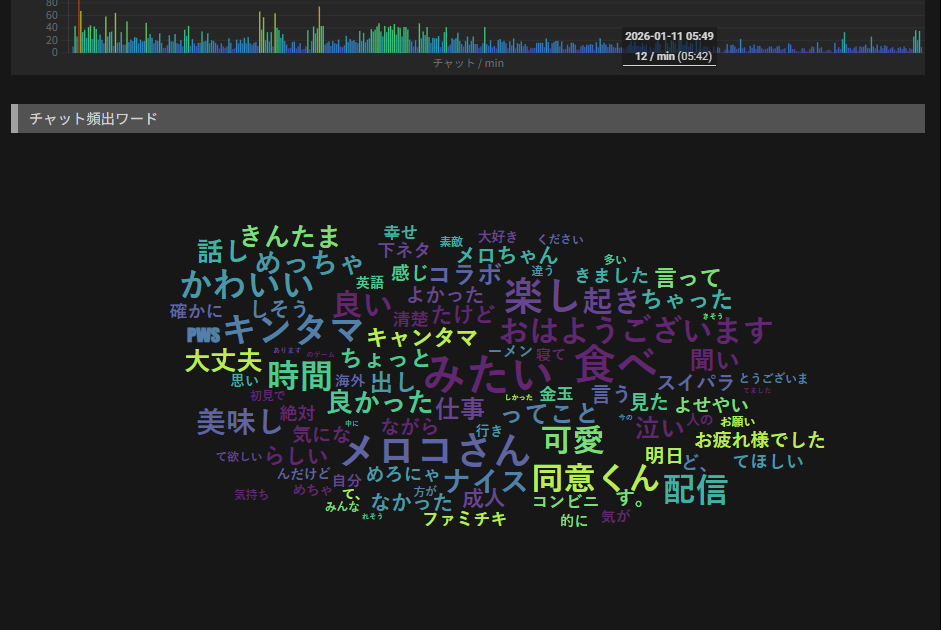
Task: Click the word よせやい in cloud
Action: pos(712,404)
